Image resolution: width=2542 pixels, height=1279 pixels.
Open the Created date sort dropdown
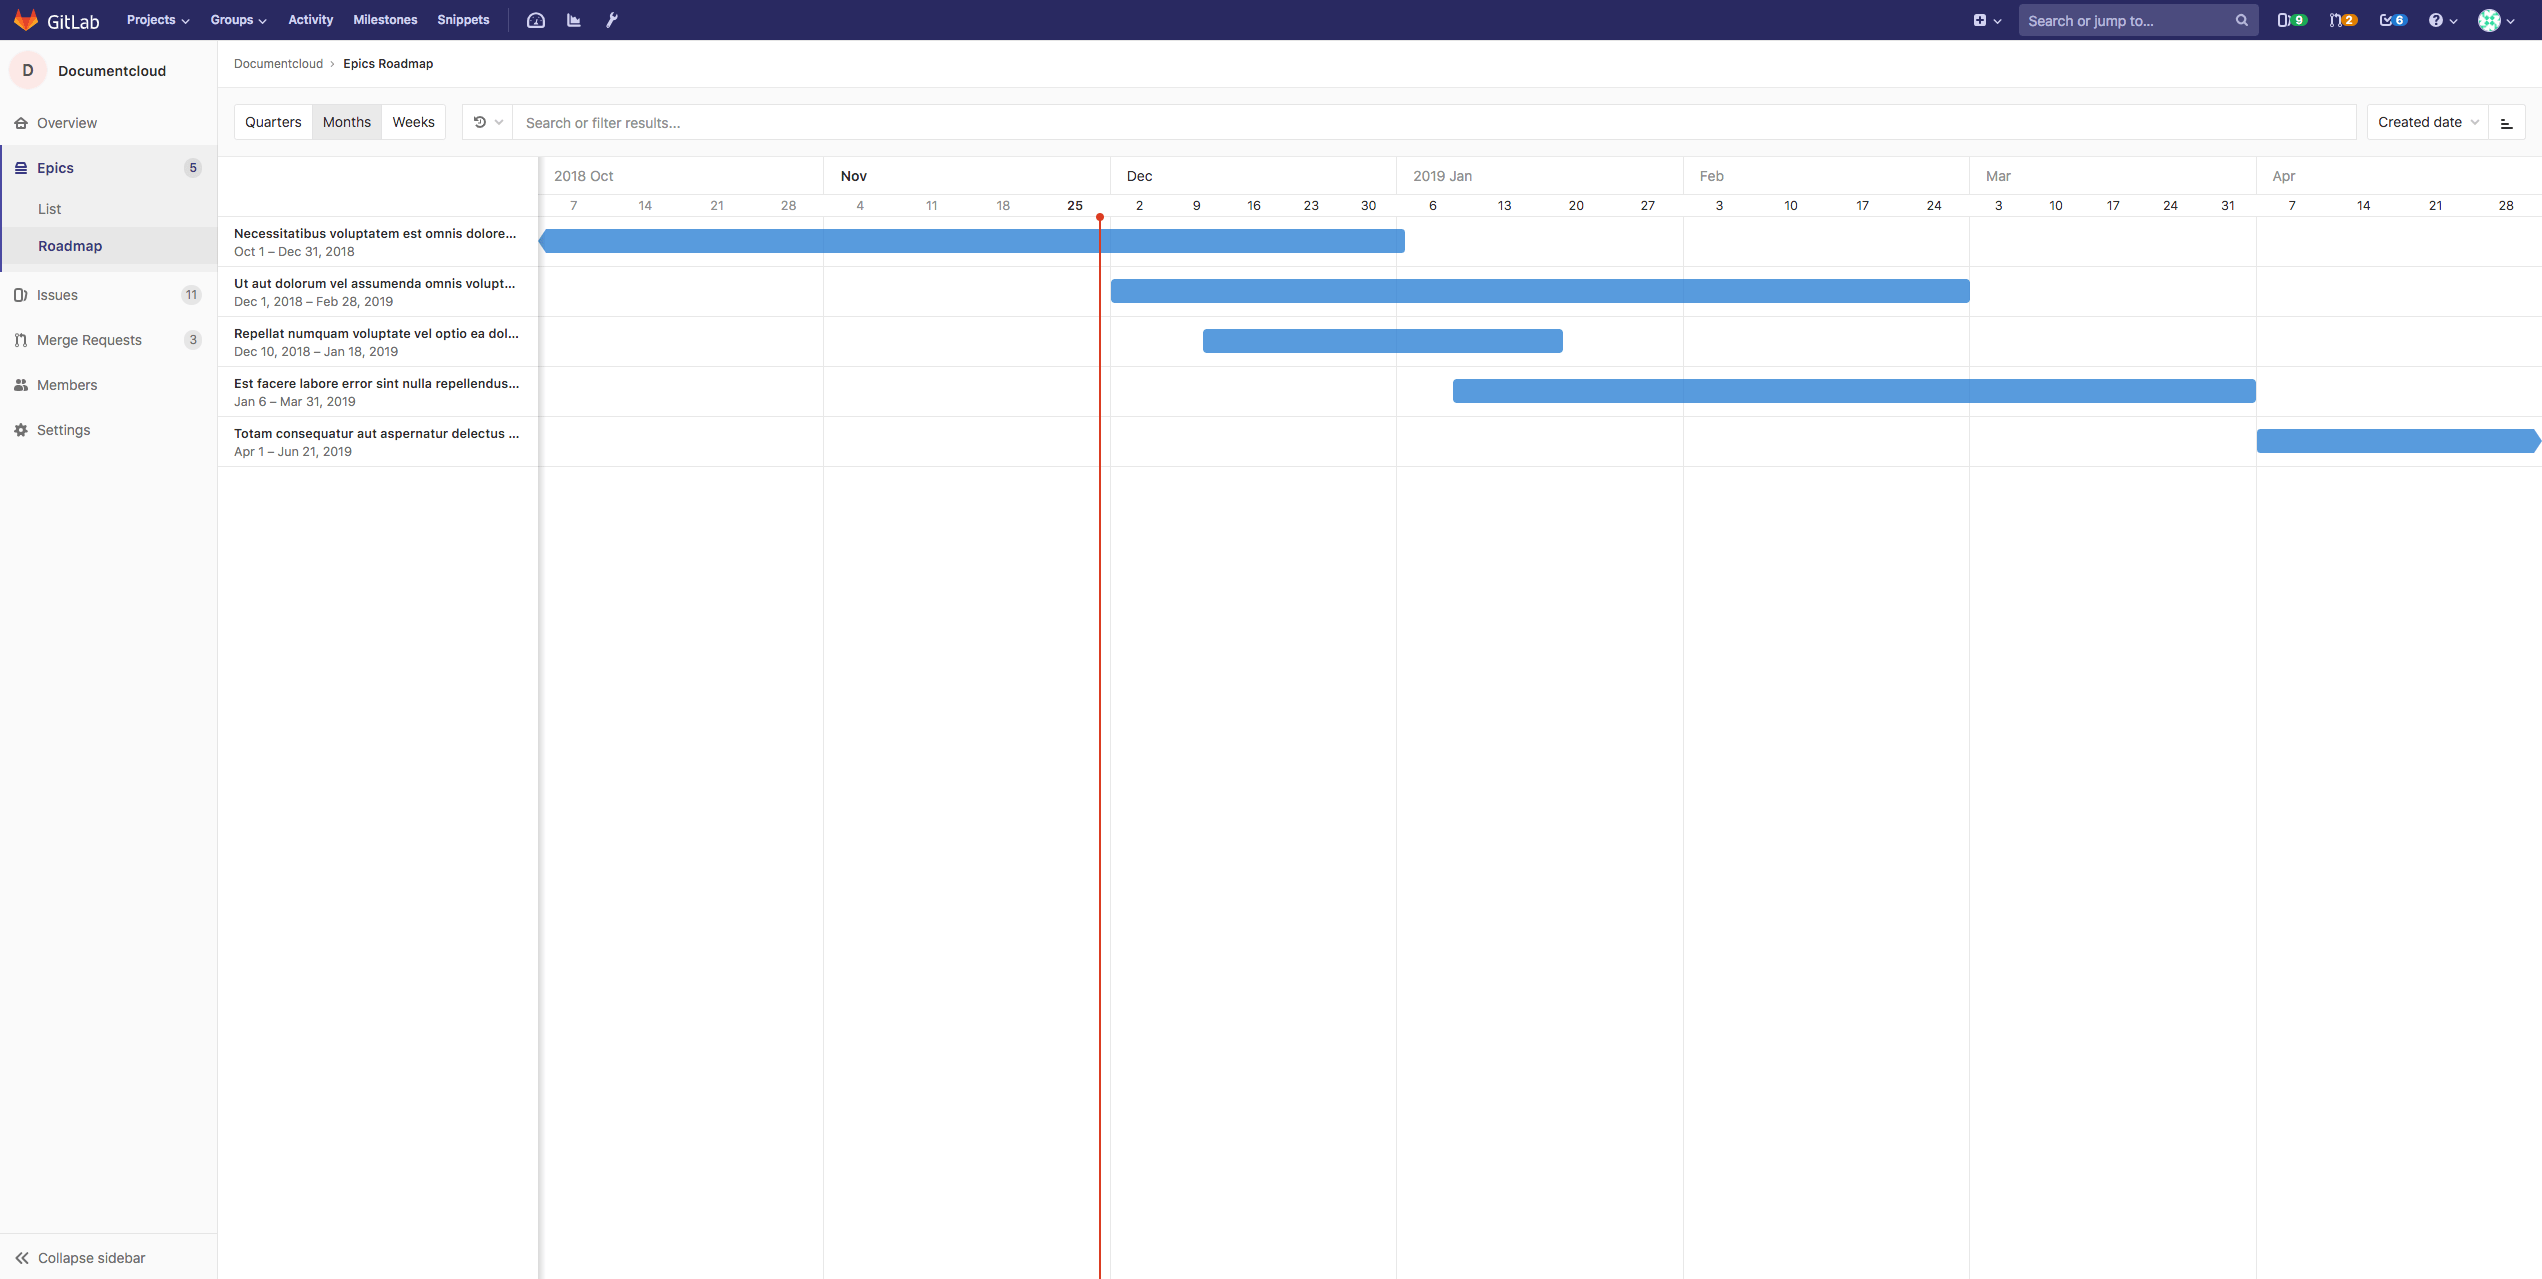2425,121
